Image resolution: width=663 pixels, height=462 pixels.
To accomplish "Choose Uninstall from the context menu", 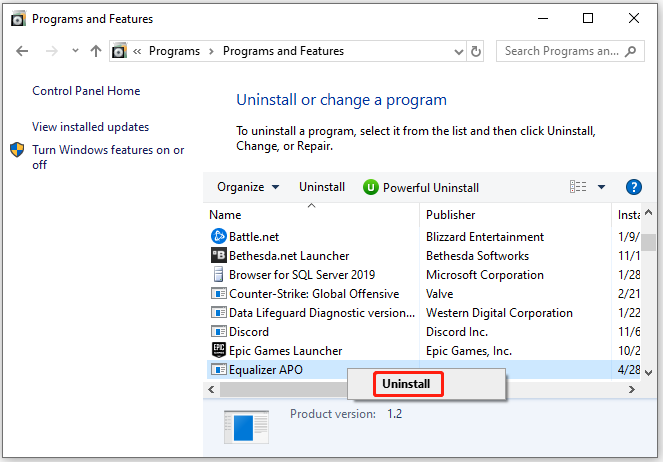I will [408, 384].
